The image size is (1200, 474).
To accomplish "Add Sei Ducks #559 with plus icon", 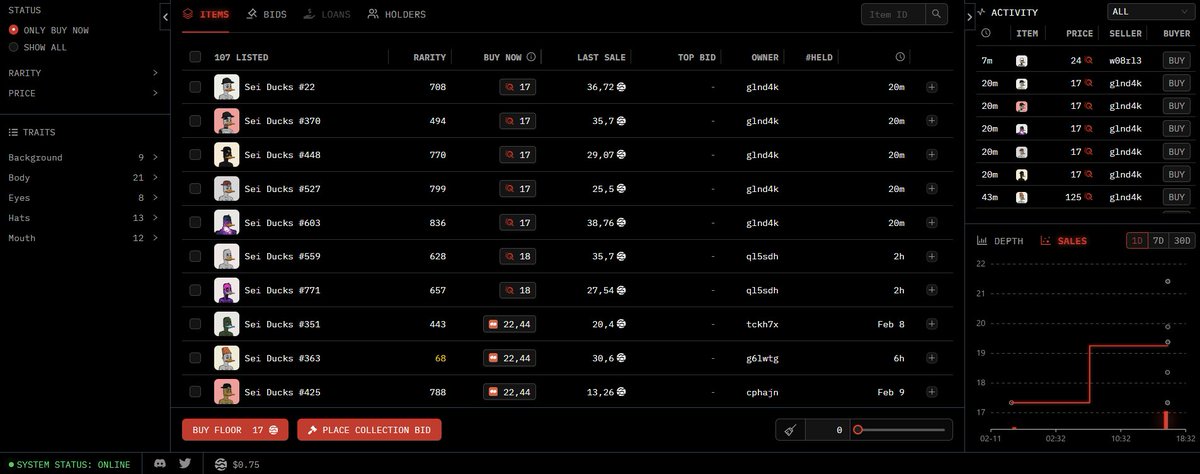I will tap(932, 256).
